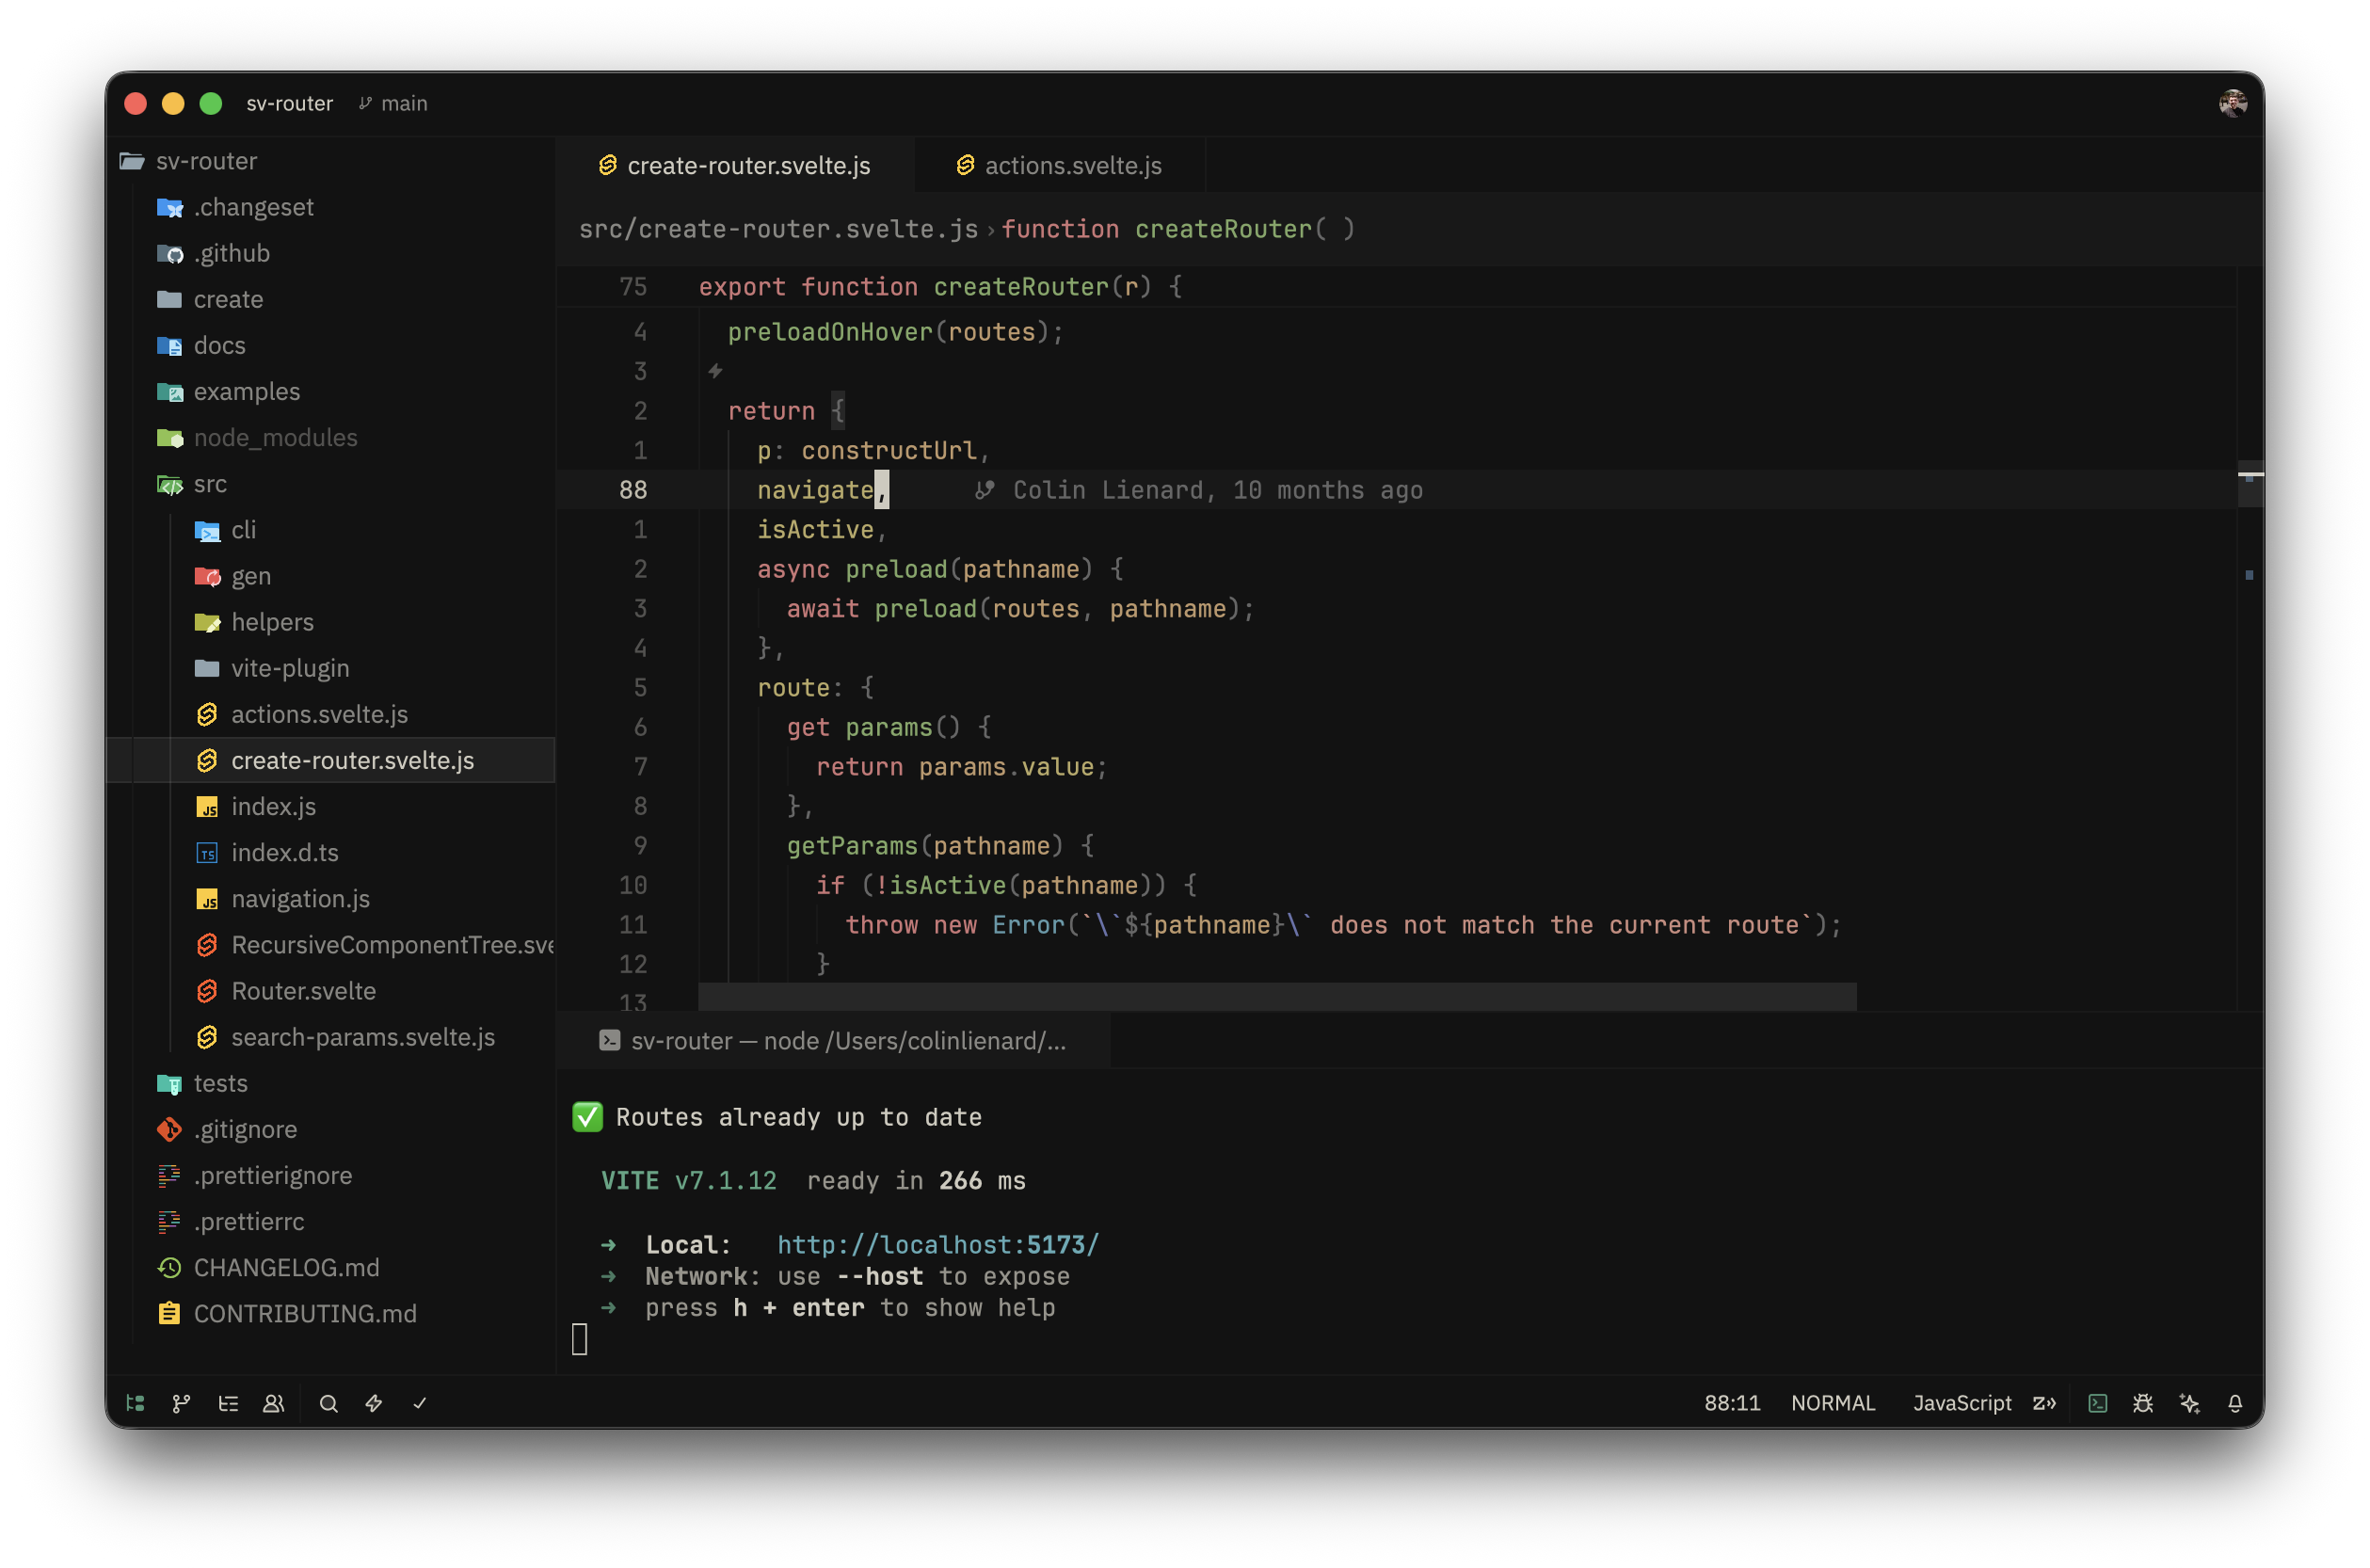
Task: Open the main branch switcher
Action: (x=393, y=103)
